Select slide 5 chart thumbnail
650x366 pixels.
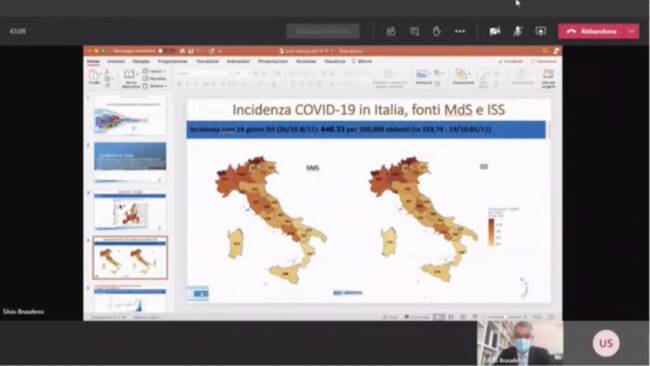point(130,300)
